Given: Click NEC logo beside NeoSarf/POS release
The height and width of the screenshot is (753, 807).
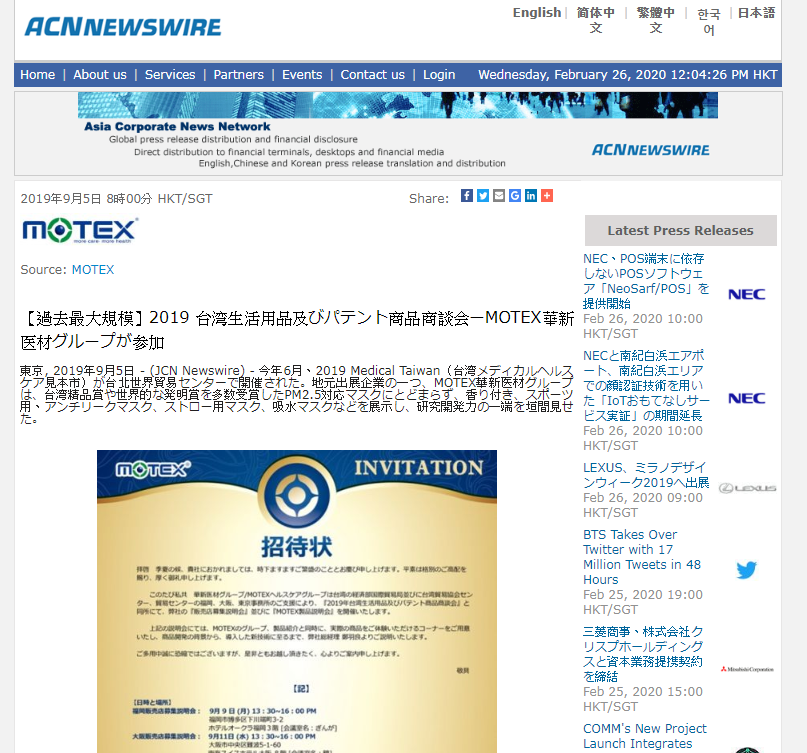Looking at the screenshot, I should click(747, 294).
